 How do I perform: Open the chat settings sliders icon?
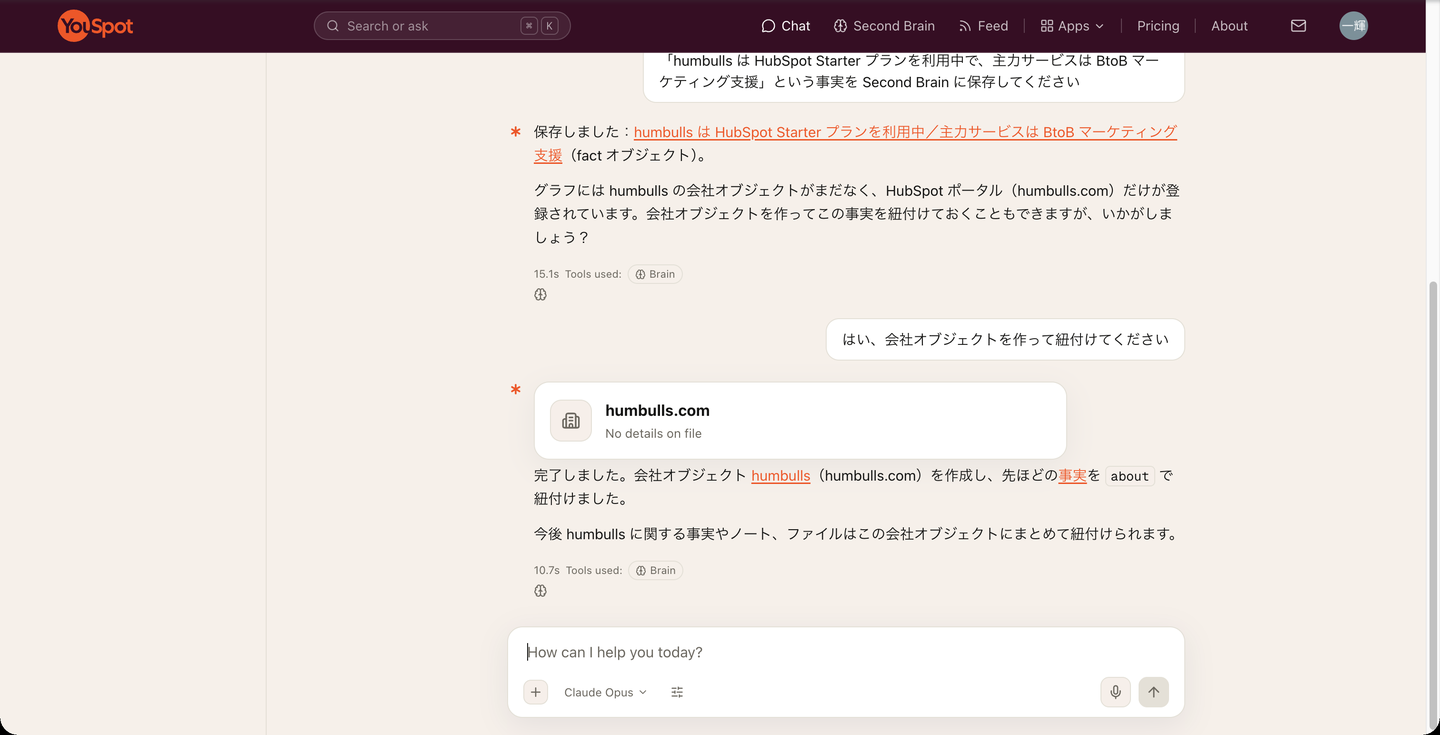(x=677, y=692)
